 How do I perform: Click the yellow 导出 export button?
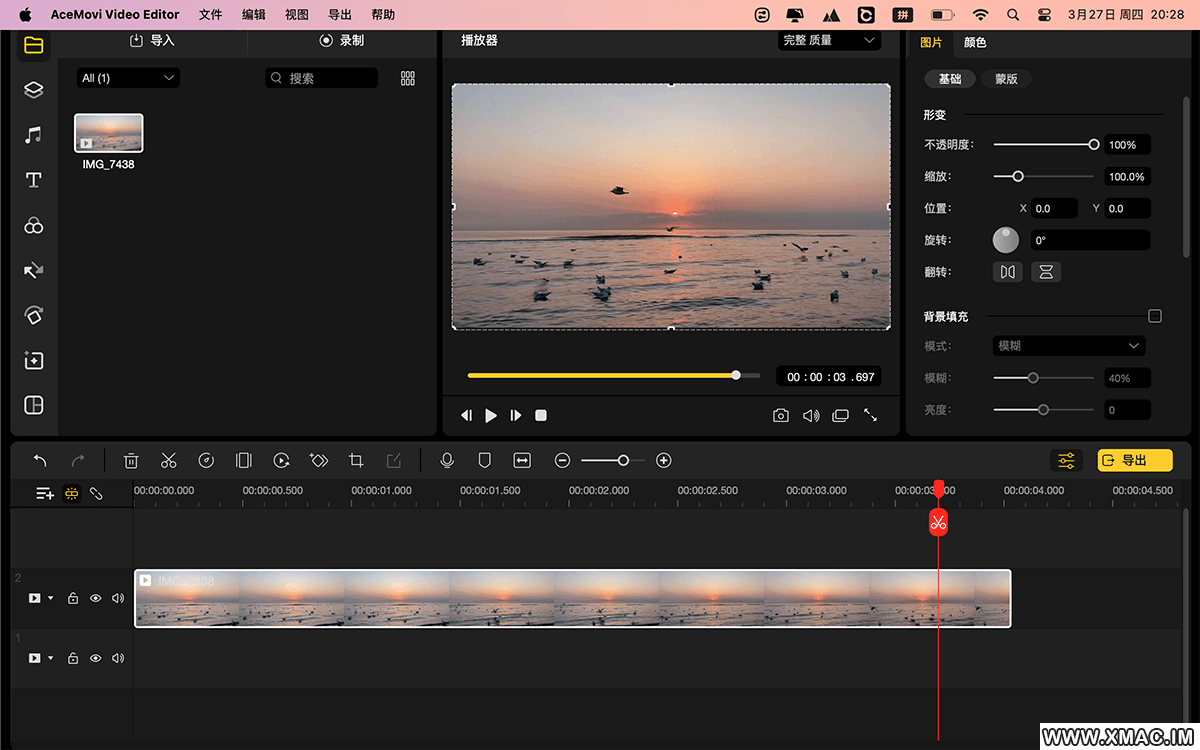point(1134,460)
